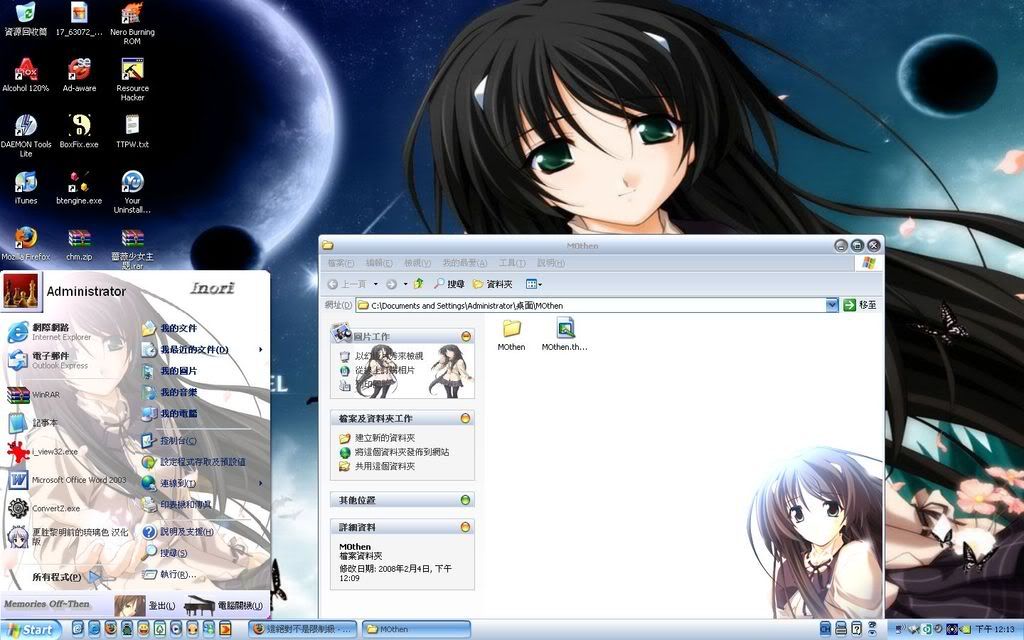This screenshot has width=1024, height=640.
Task: Click the 電腦關機(U) Shut Down button
Action: click(223, 606)
